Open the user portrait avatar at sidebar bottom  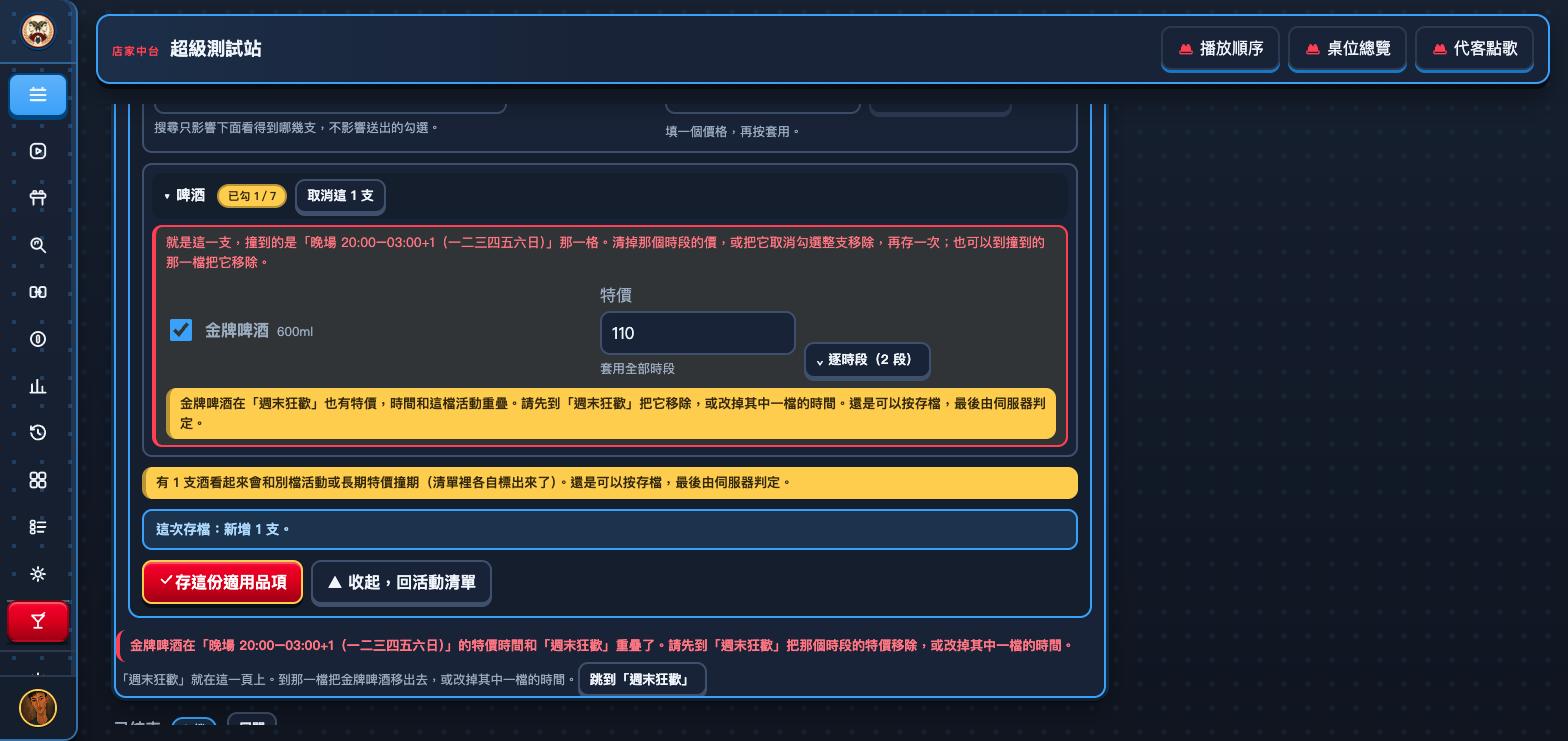(38, 708)
